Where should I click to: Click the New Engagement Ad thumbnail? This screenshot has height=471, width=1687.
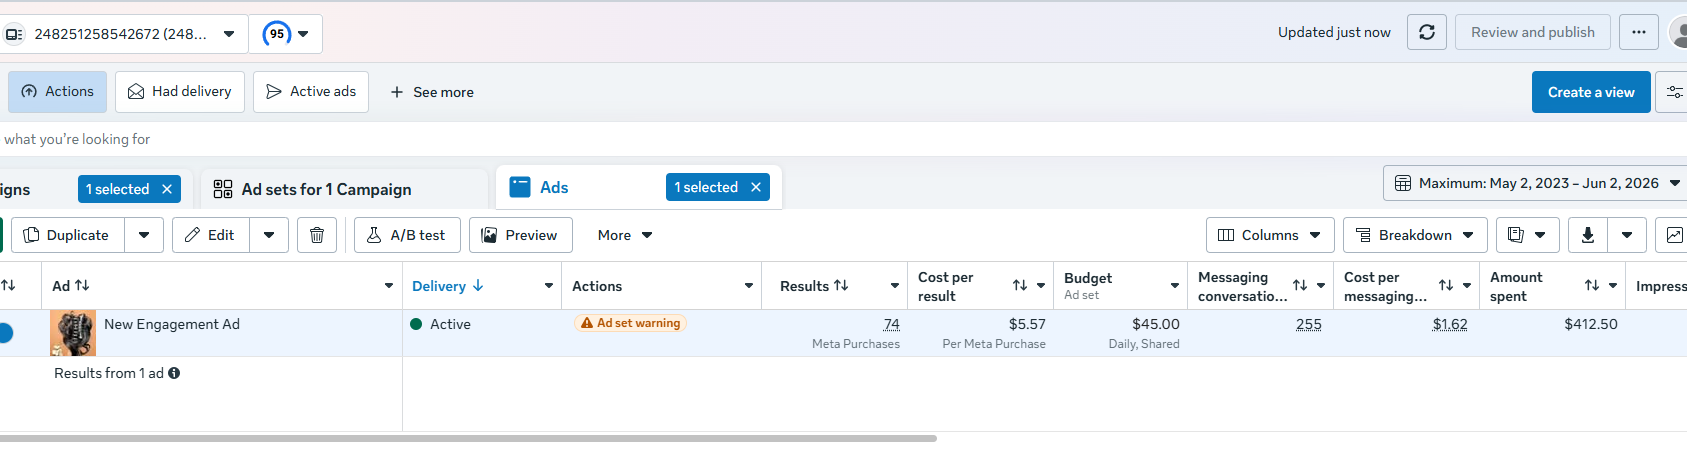click(x=73, y=333)
